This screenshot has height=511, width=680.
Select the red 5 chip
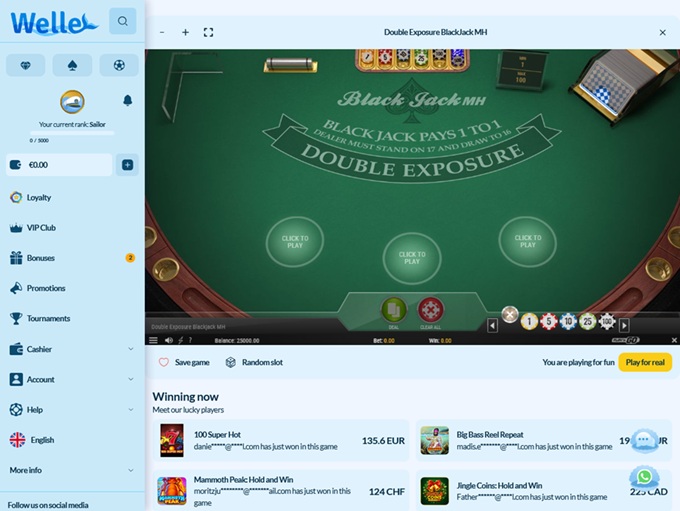tap(548, 321)
